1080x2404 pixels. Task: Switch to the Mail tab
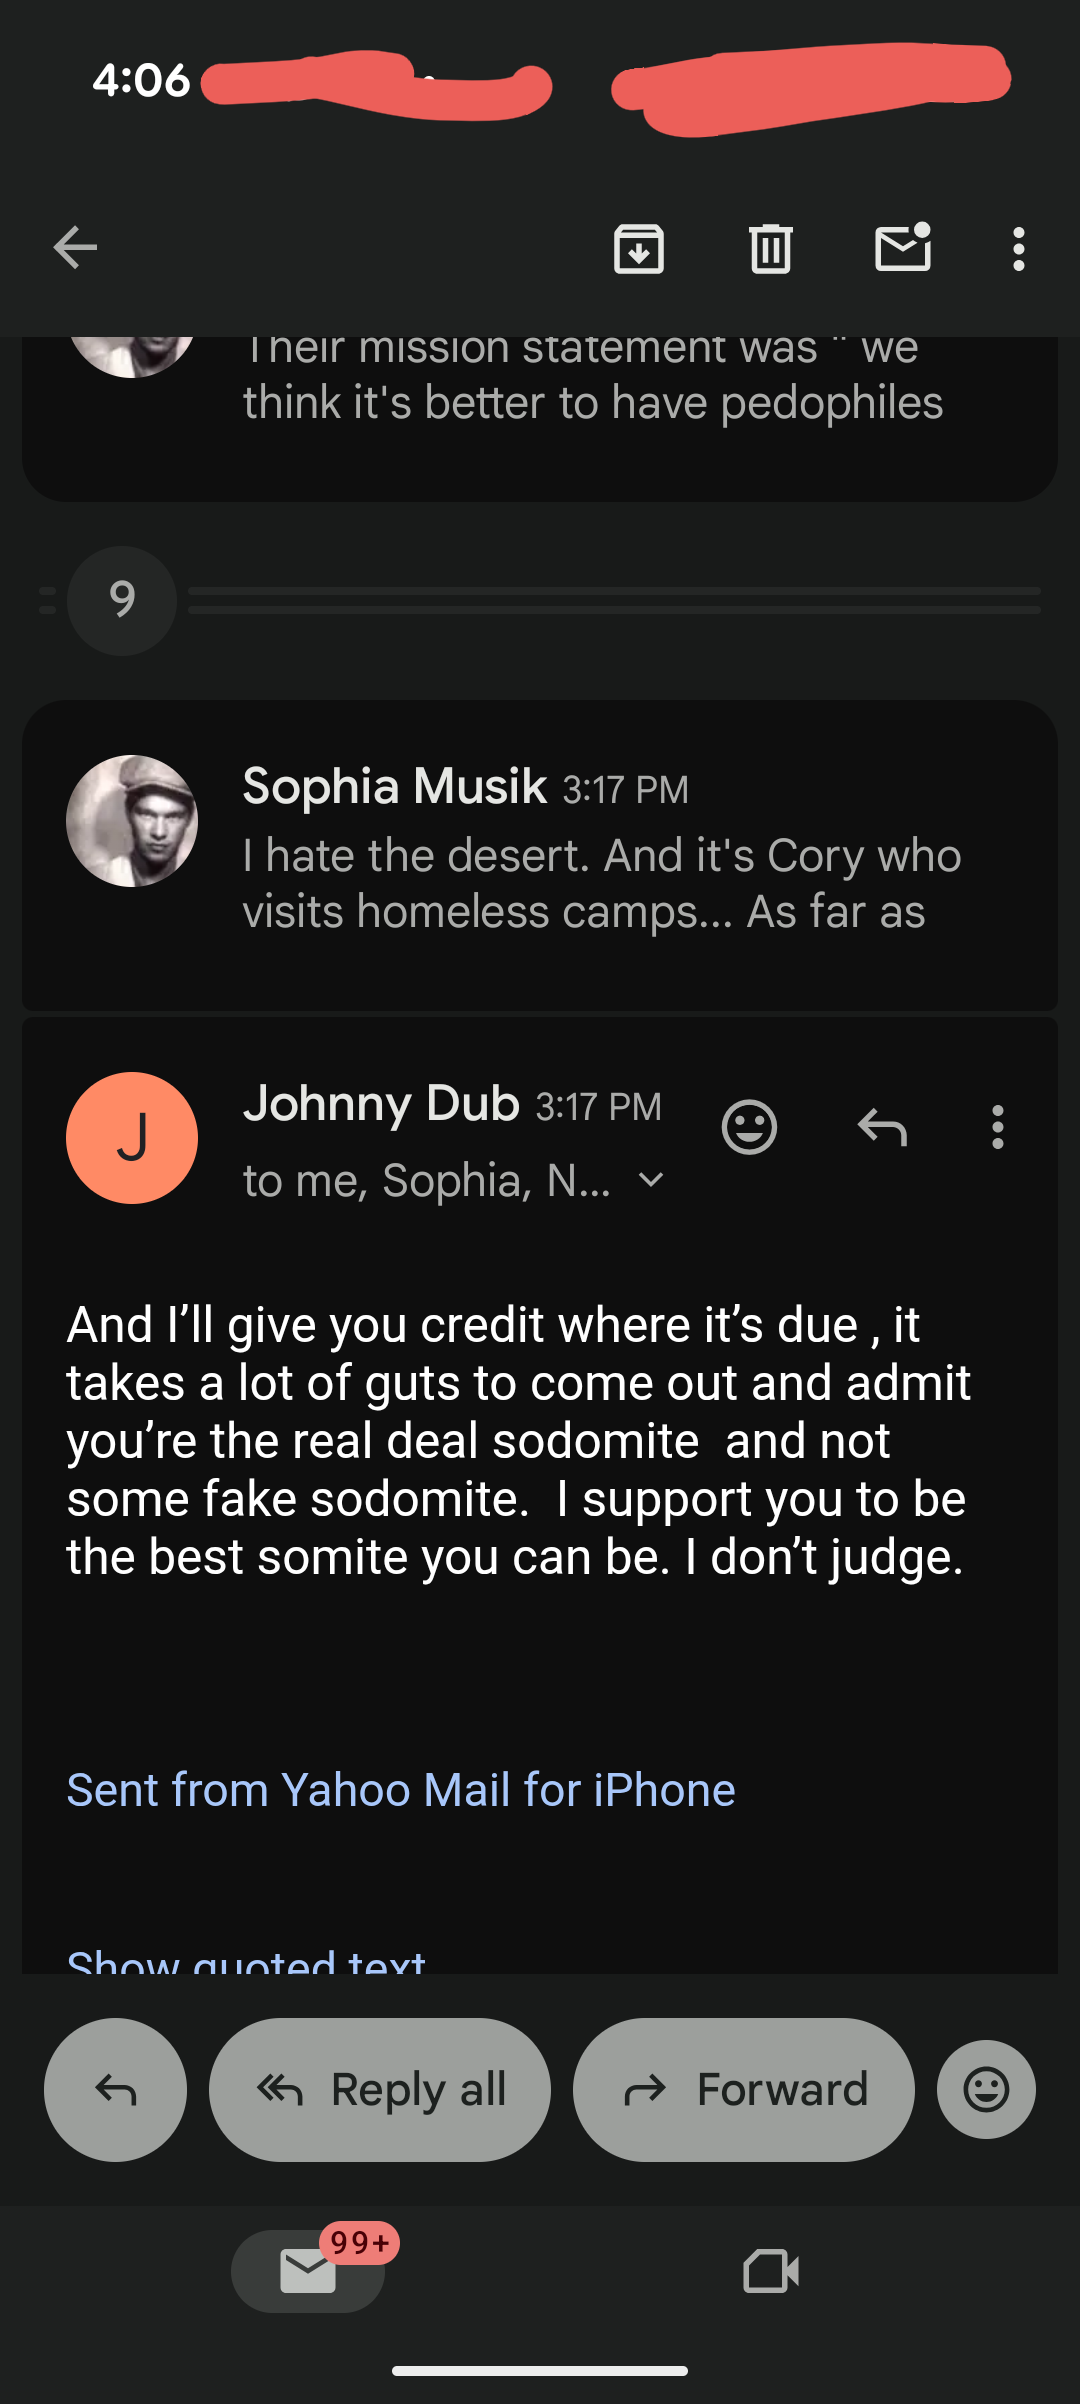click(308, 2271)
